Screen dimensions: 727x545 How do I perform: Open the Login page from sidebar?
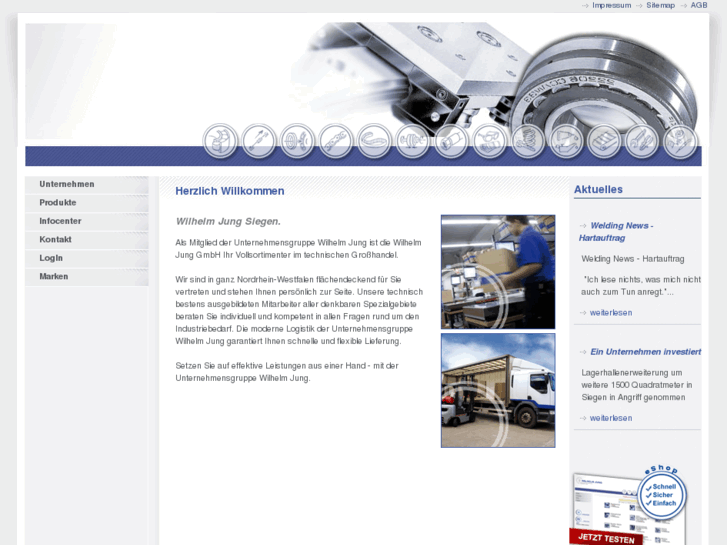87,258
